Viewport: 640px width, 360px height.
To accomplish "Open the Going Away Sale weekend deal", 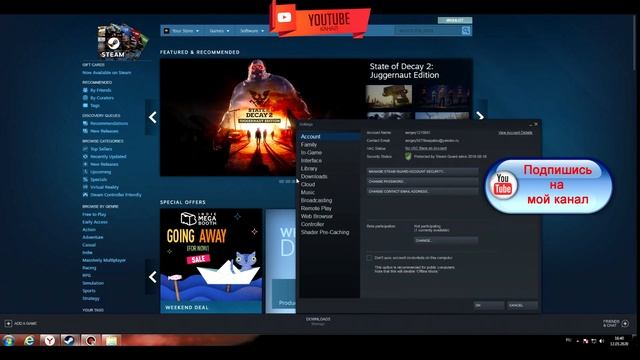I will coord(211,261).
